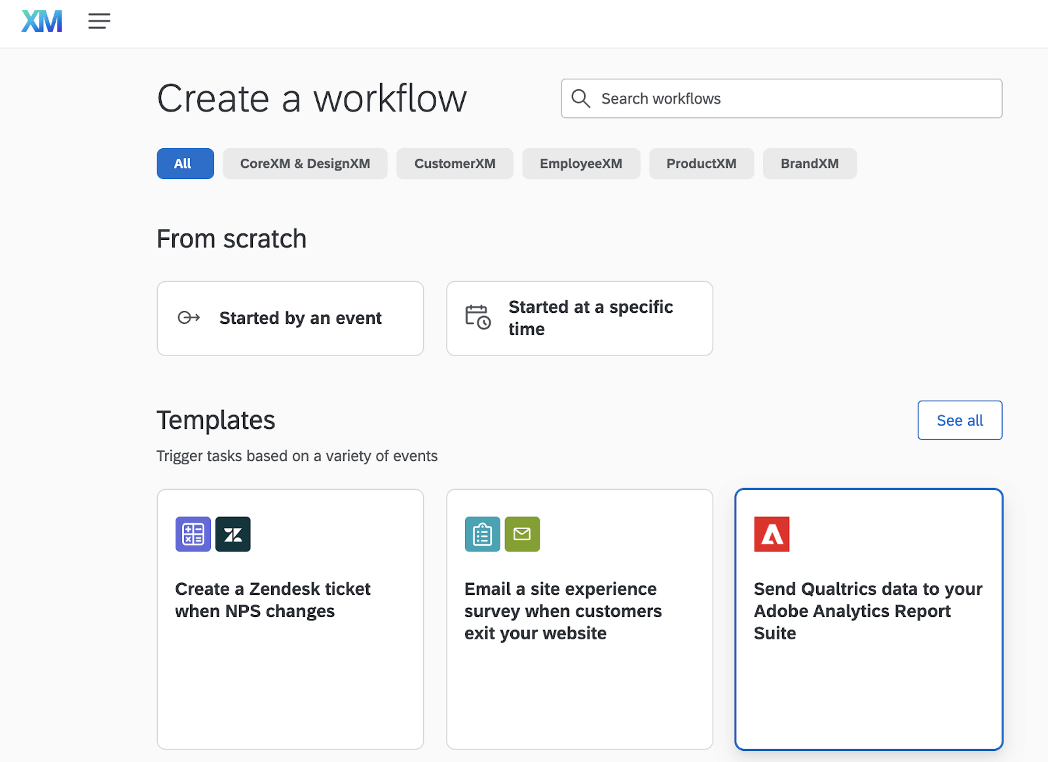Filter by CoreXM & DesignXM
The image size is (1048, 762).
coord(305,164)
